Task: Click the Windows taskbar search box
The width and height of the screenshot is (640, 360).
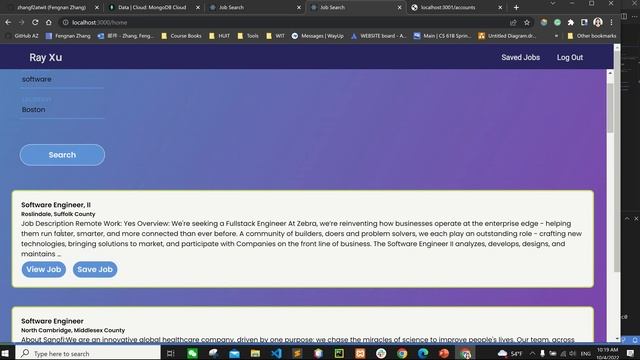Action: click(88, 353)
